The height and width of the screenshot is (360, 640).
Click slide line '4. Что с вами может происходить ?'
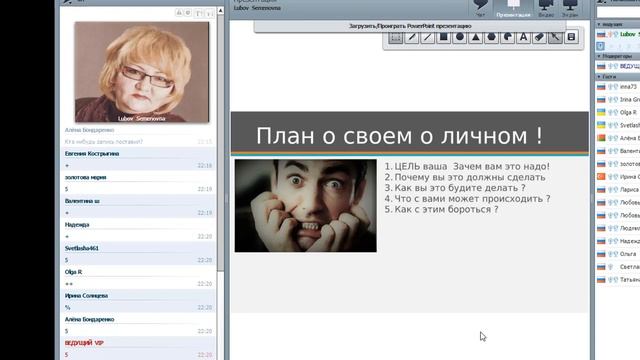click(467, 198)
